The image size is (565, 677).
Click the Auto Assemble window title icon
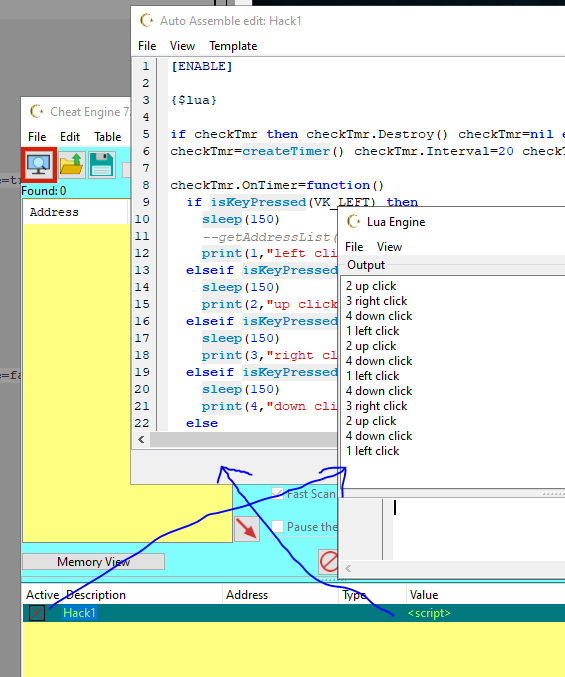pos(146,20)
